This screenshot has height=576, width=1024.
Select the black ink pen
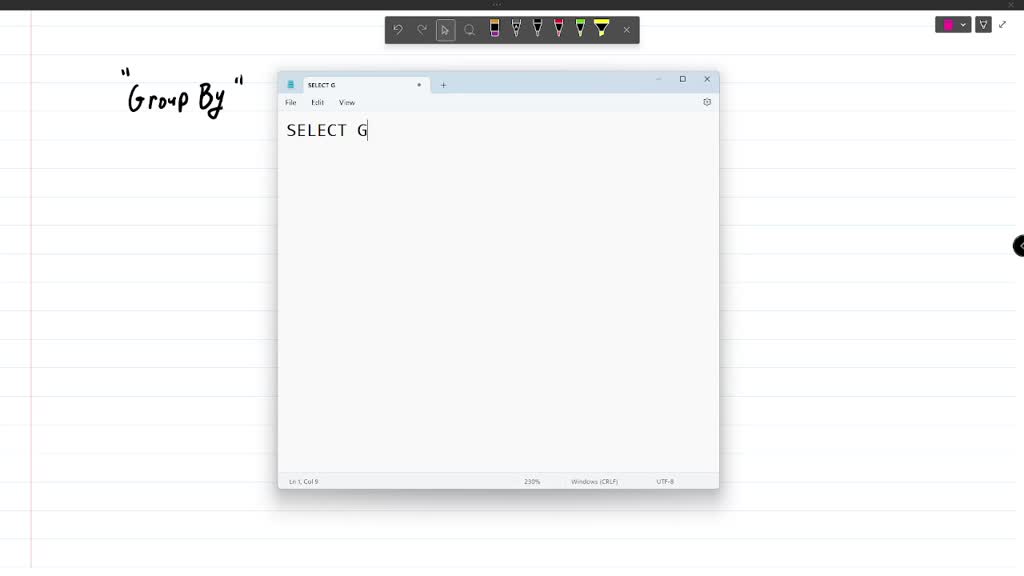pyautogui.click(x=537, y=28)
